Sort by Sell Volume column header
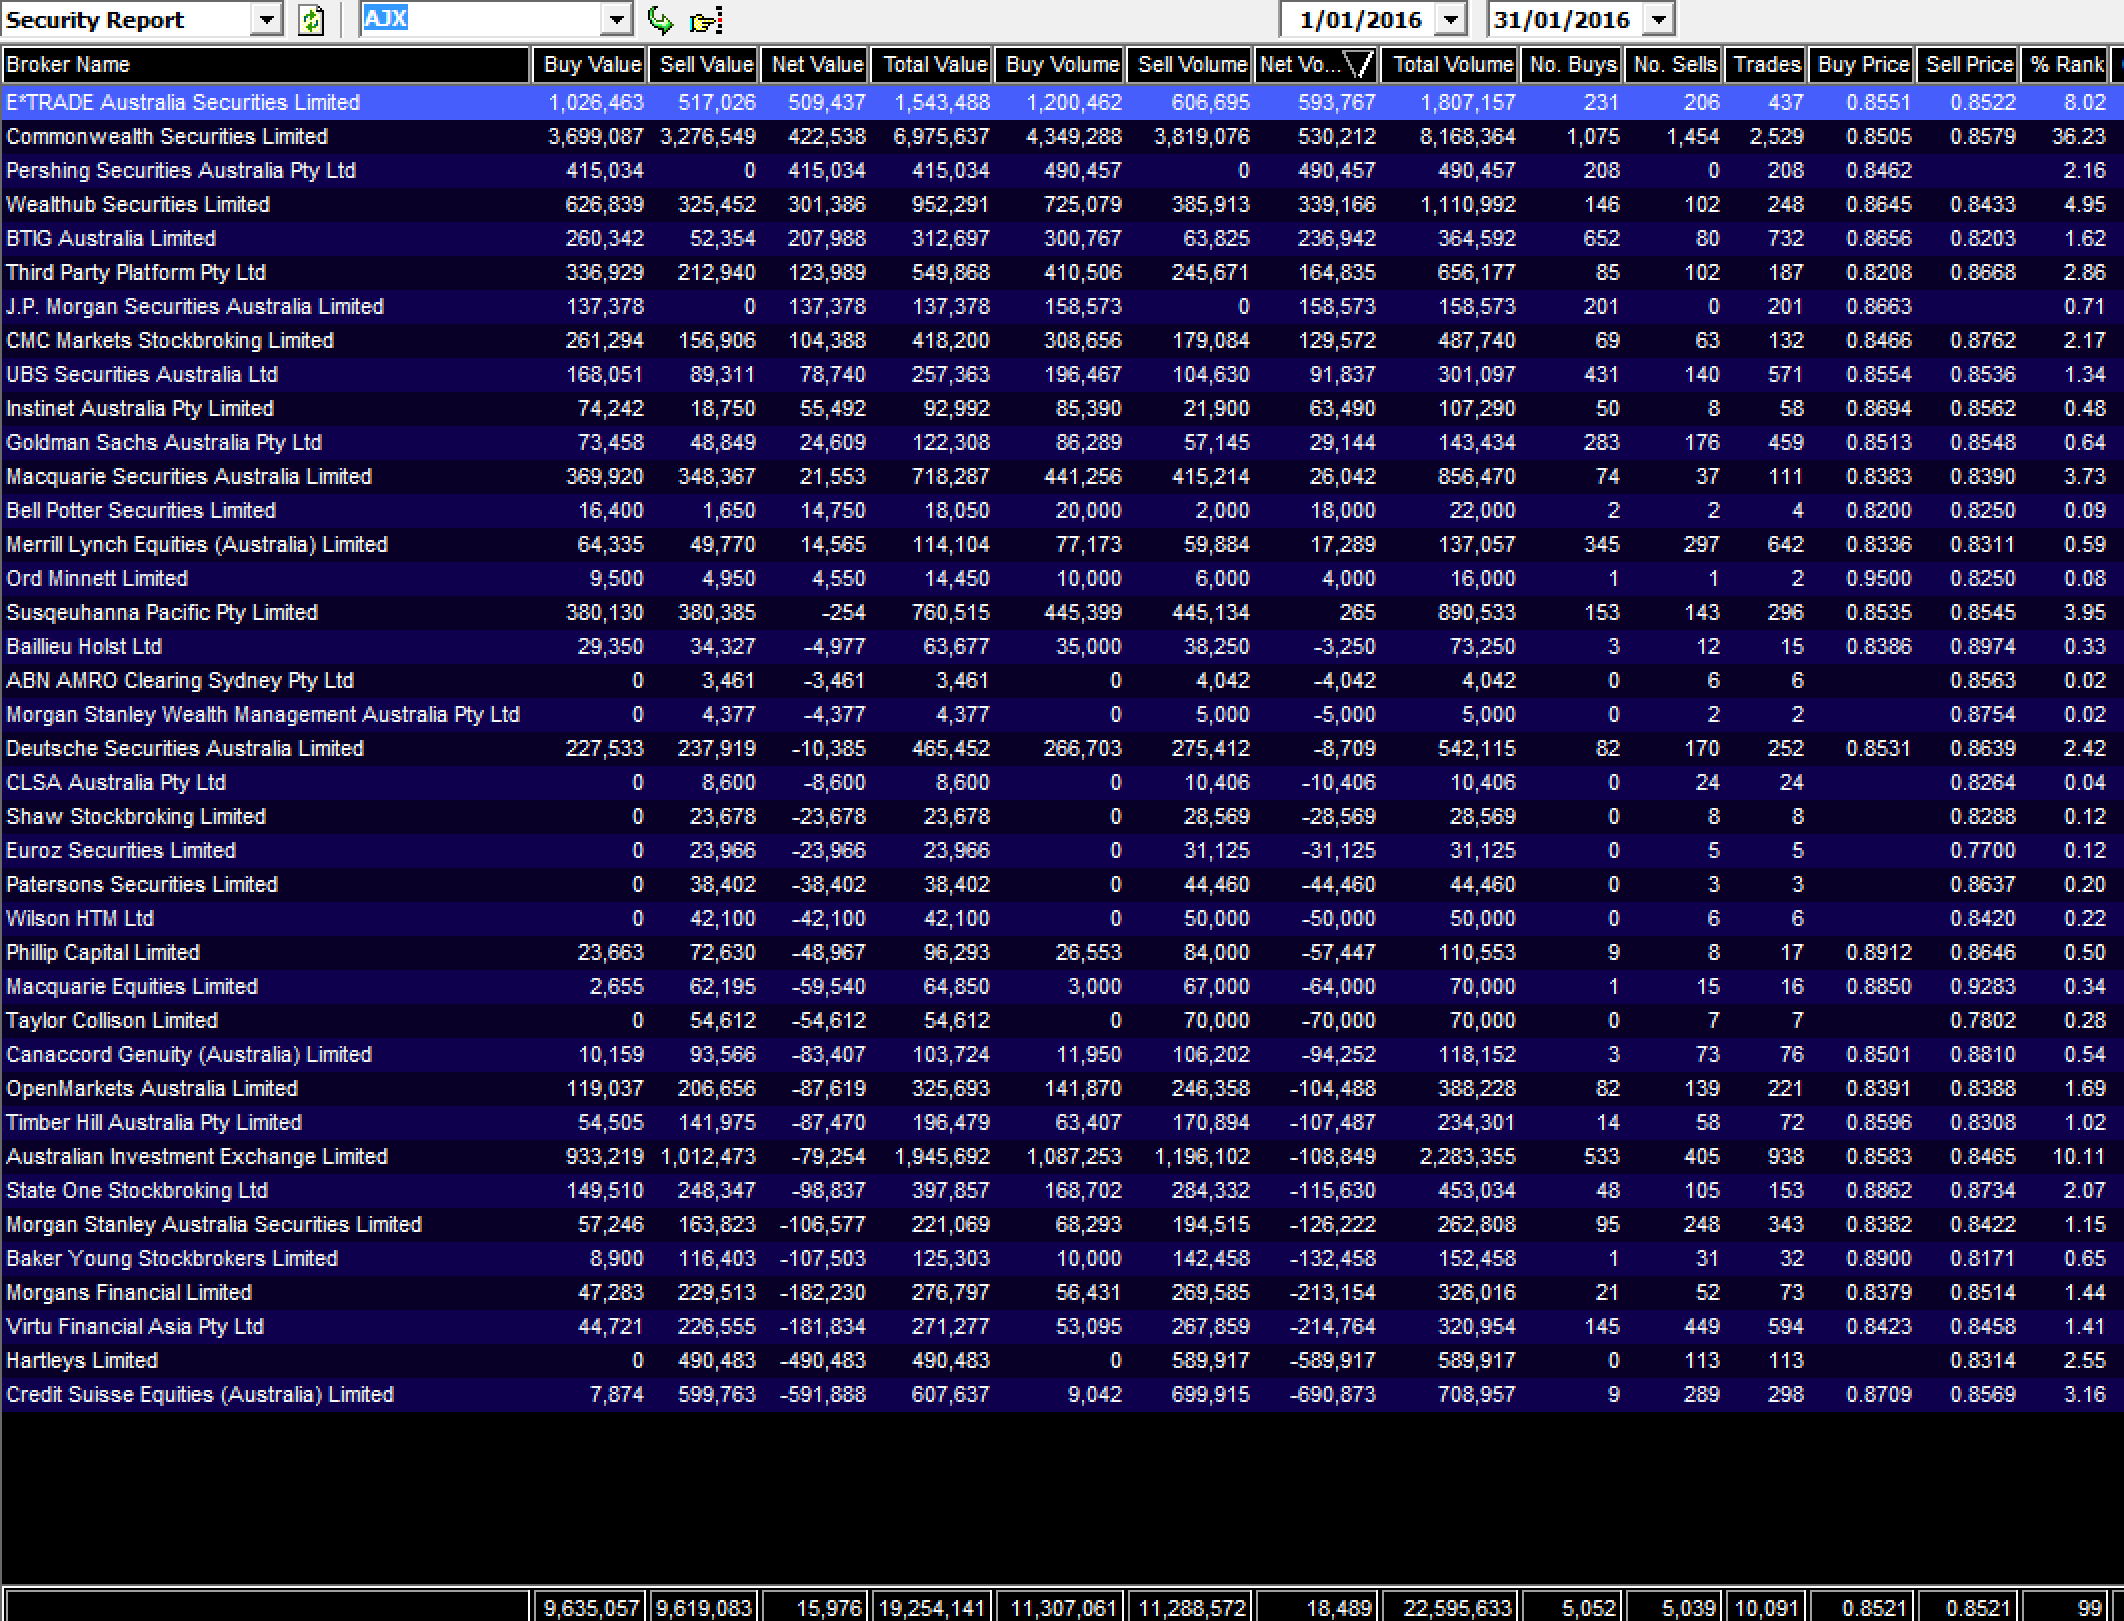Screen dimensions: 2124x1621 [x=1190, y=65]
